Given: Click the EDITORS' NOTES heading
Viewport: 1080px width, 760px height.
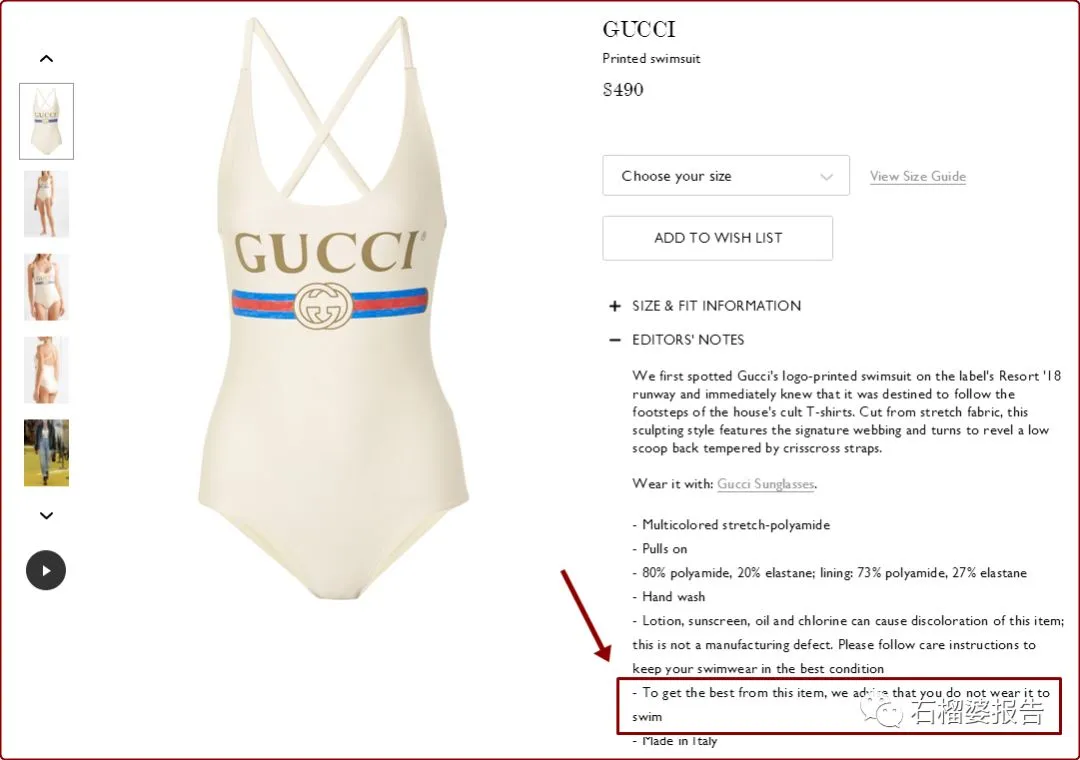Looking at the screenshot, I should 688,340.
